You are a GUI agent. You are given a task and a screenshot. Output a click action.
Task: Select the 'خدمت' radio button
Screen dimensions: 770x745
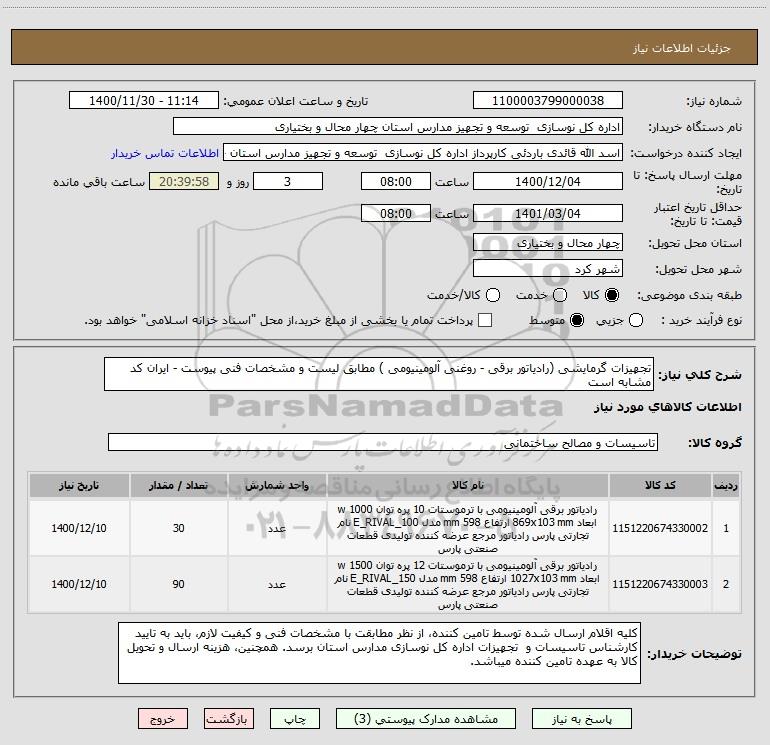[x=560, y=295]
